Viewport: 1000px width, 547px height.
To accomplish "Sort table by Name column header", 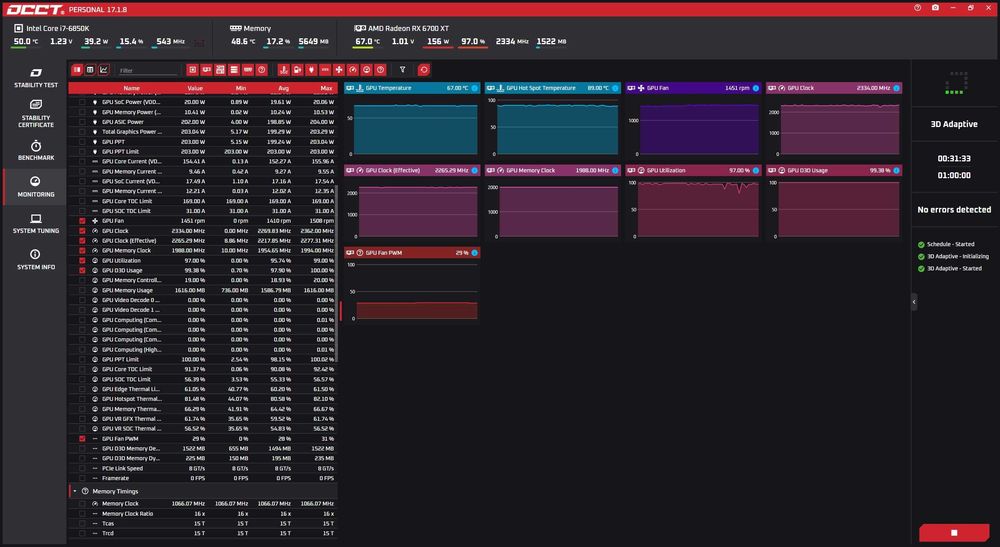I will coord(131,88).
